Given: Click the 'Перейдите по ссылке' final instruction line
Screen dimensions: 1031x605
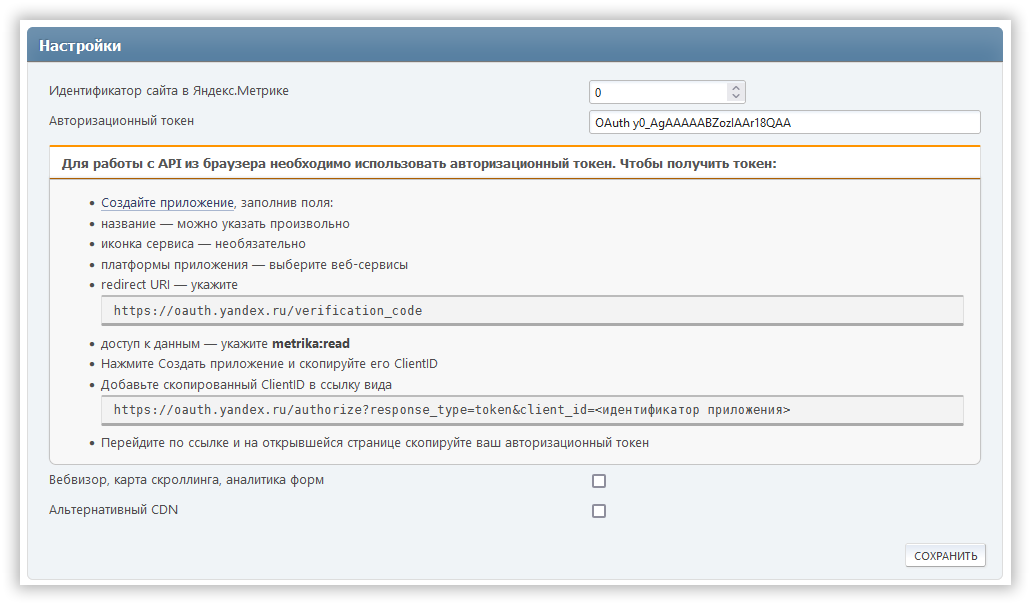Looking at the screenshot, I should [375, 442].
